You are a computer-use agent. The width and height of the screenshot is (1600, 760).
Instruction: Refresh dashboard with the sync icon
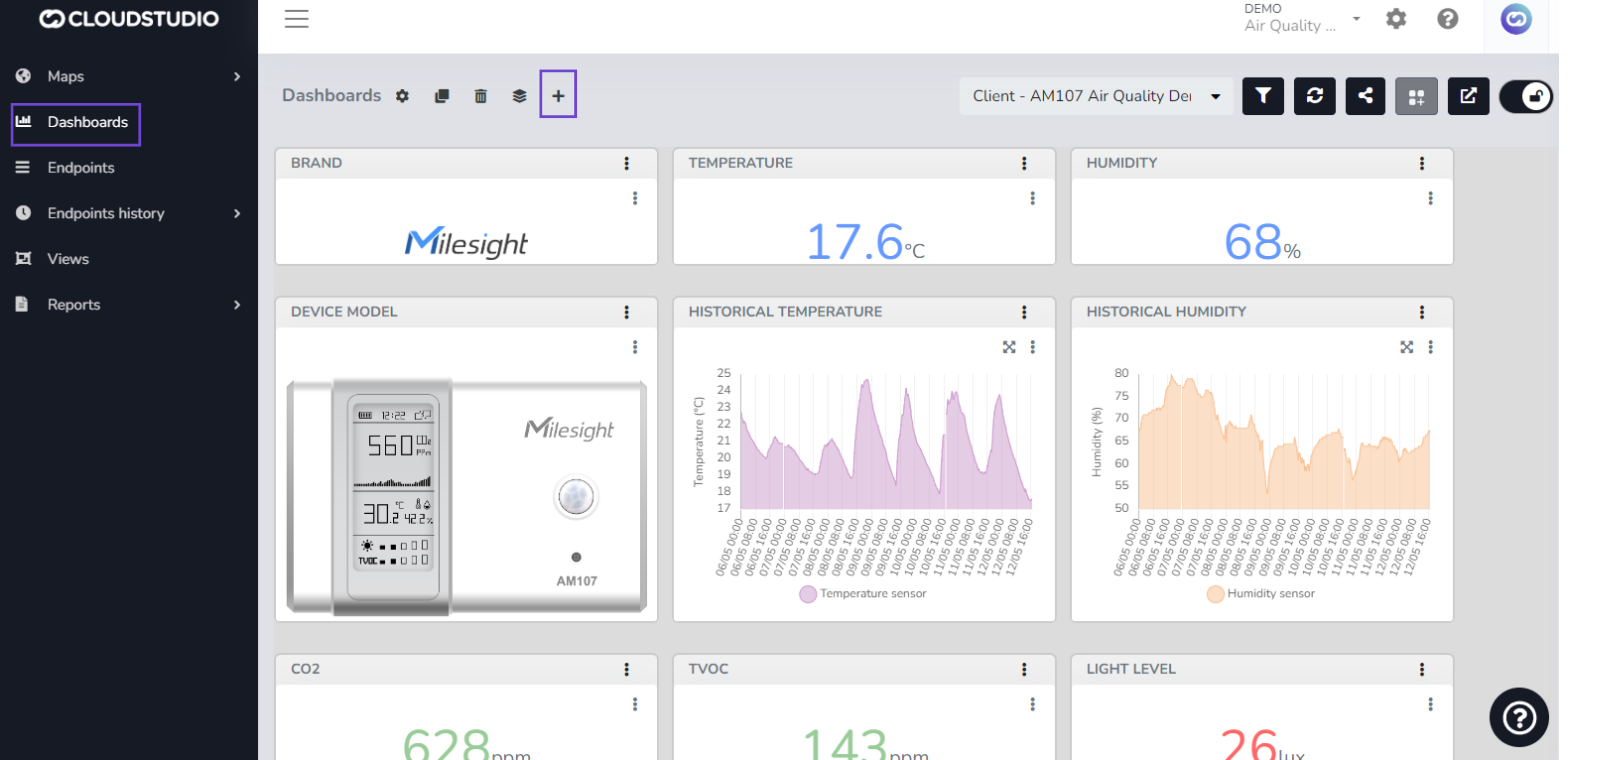pyautogui.click(x=1314, y=96)
